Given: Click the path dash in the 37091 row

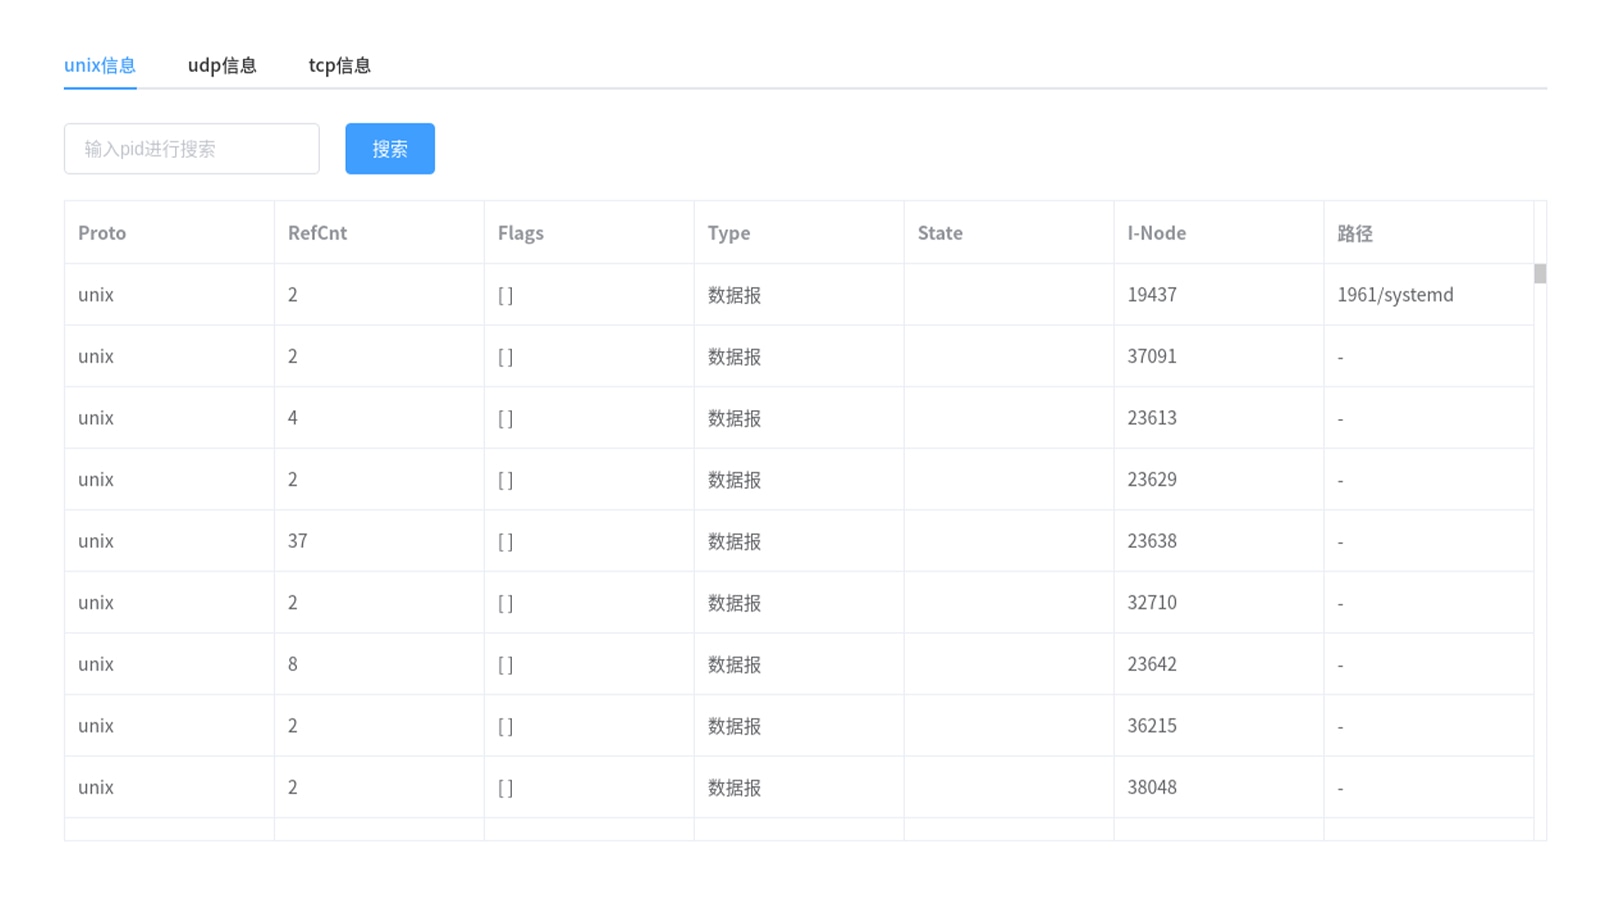Looking at the screenshot, I should pyautogui.click(x=1340, y=357).
